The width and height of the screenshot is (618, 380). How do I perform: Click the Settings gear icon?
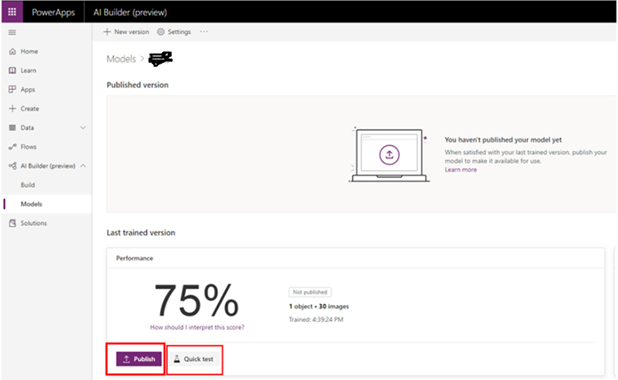(x=160, y=32)
